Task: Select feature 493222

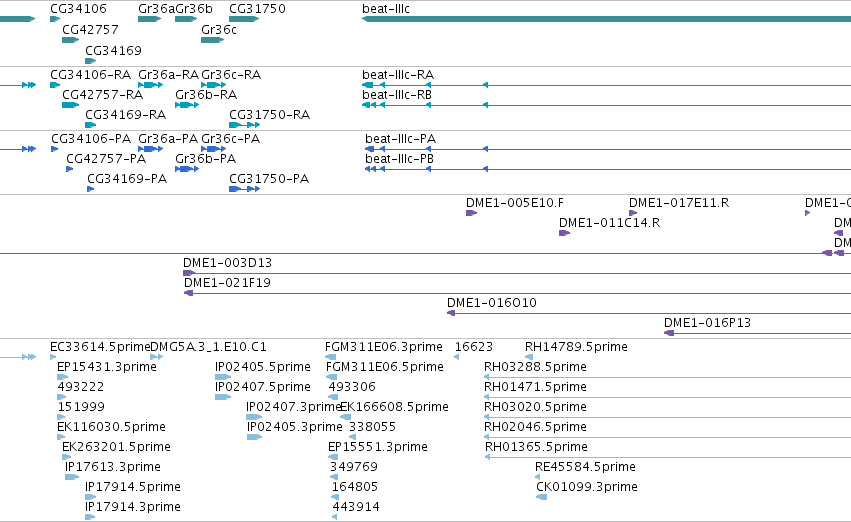Action: (61, 397)
